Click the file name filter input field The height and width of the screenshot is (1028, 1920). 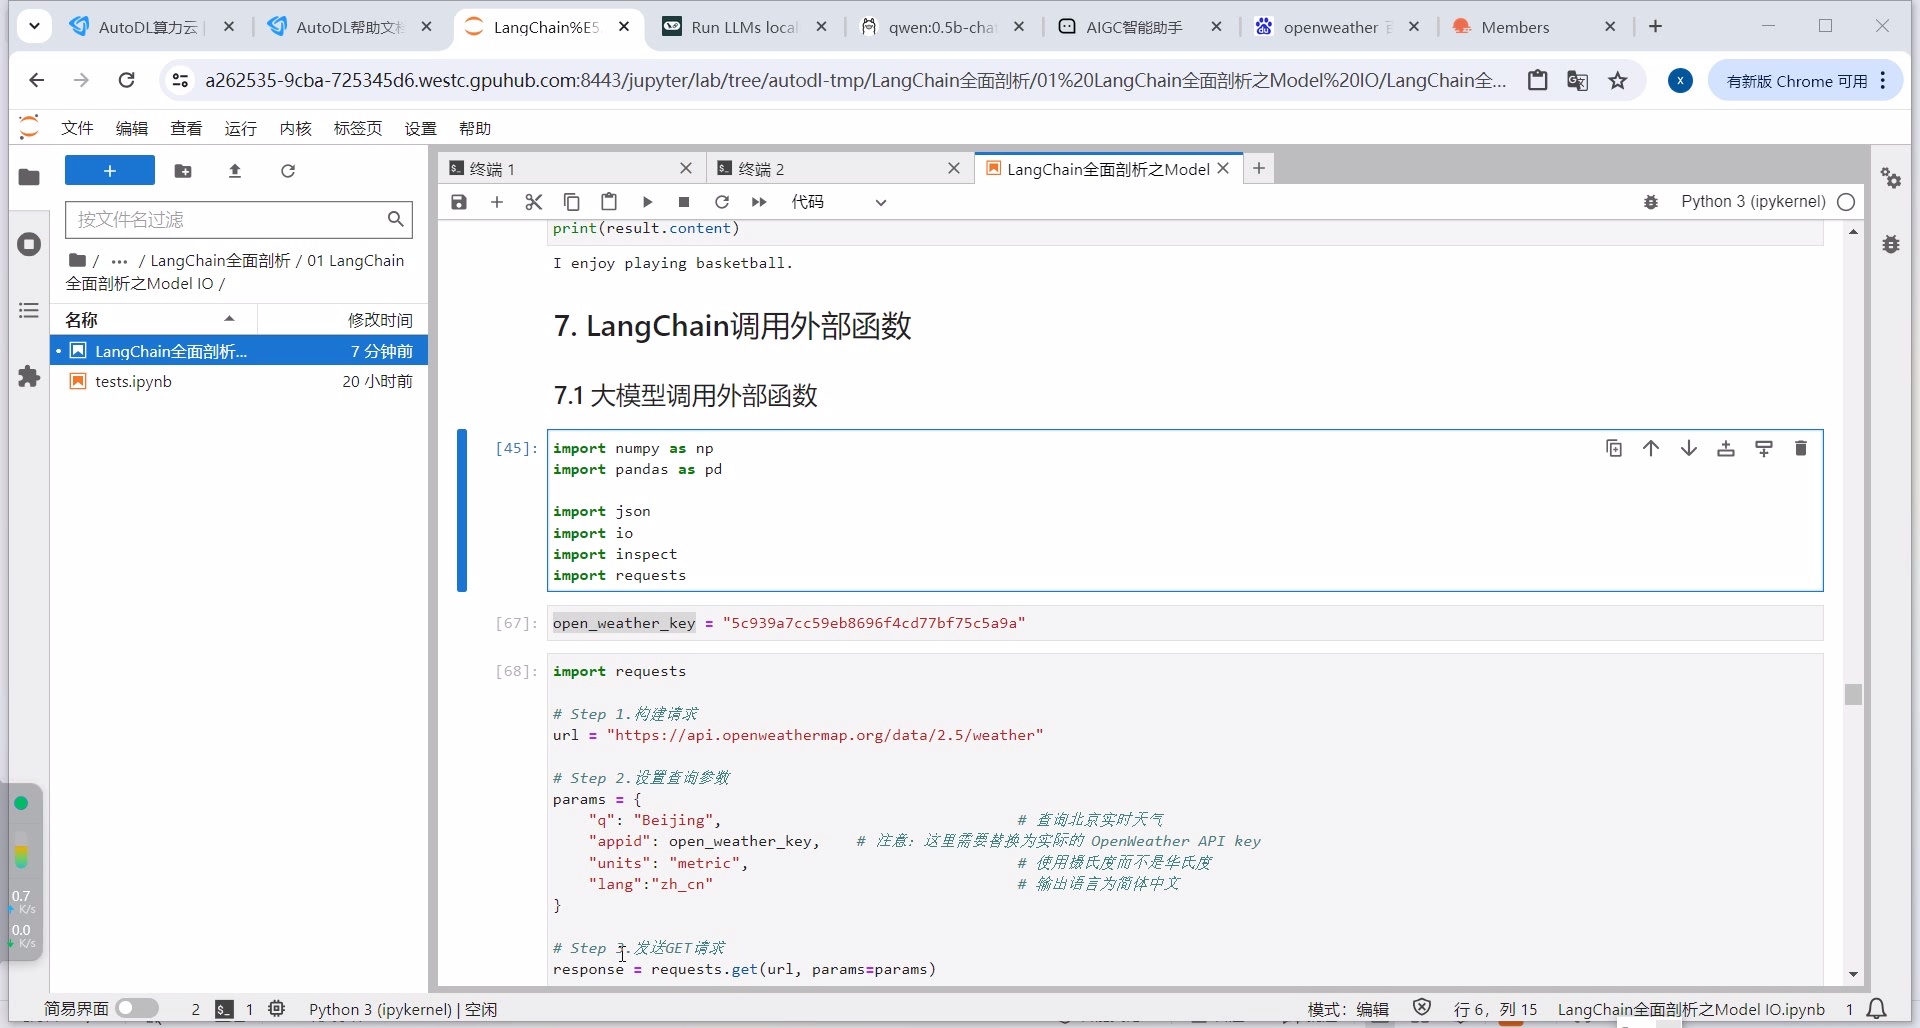228,219
